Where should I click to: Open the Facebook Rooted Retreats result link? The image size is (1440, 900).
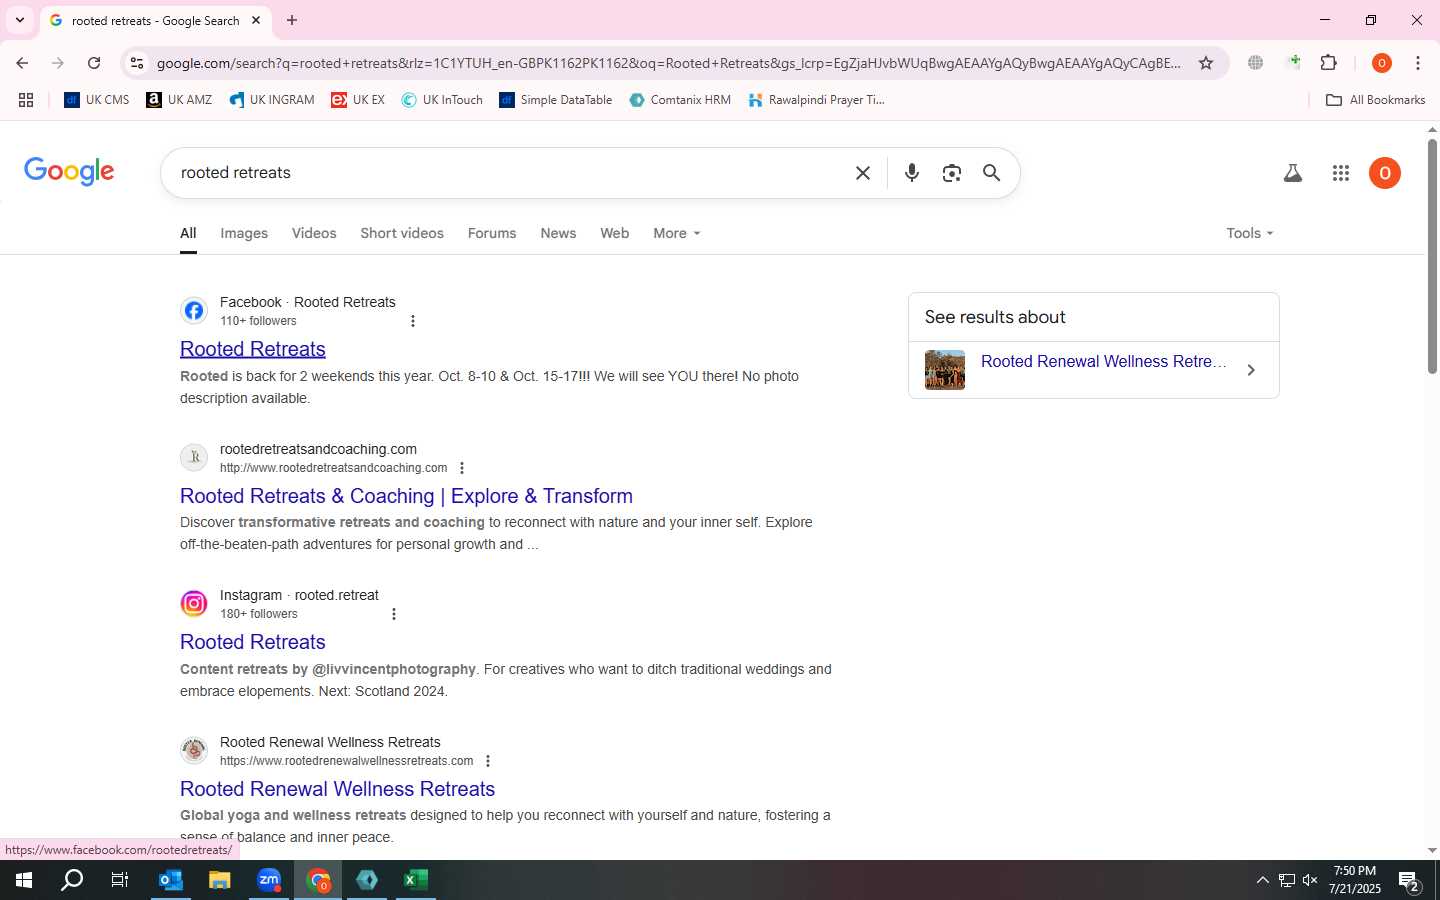(x=253, y=349)
